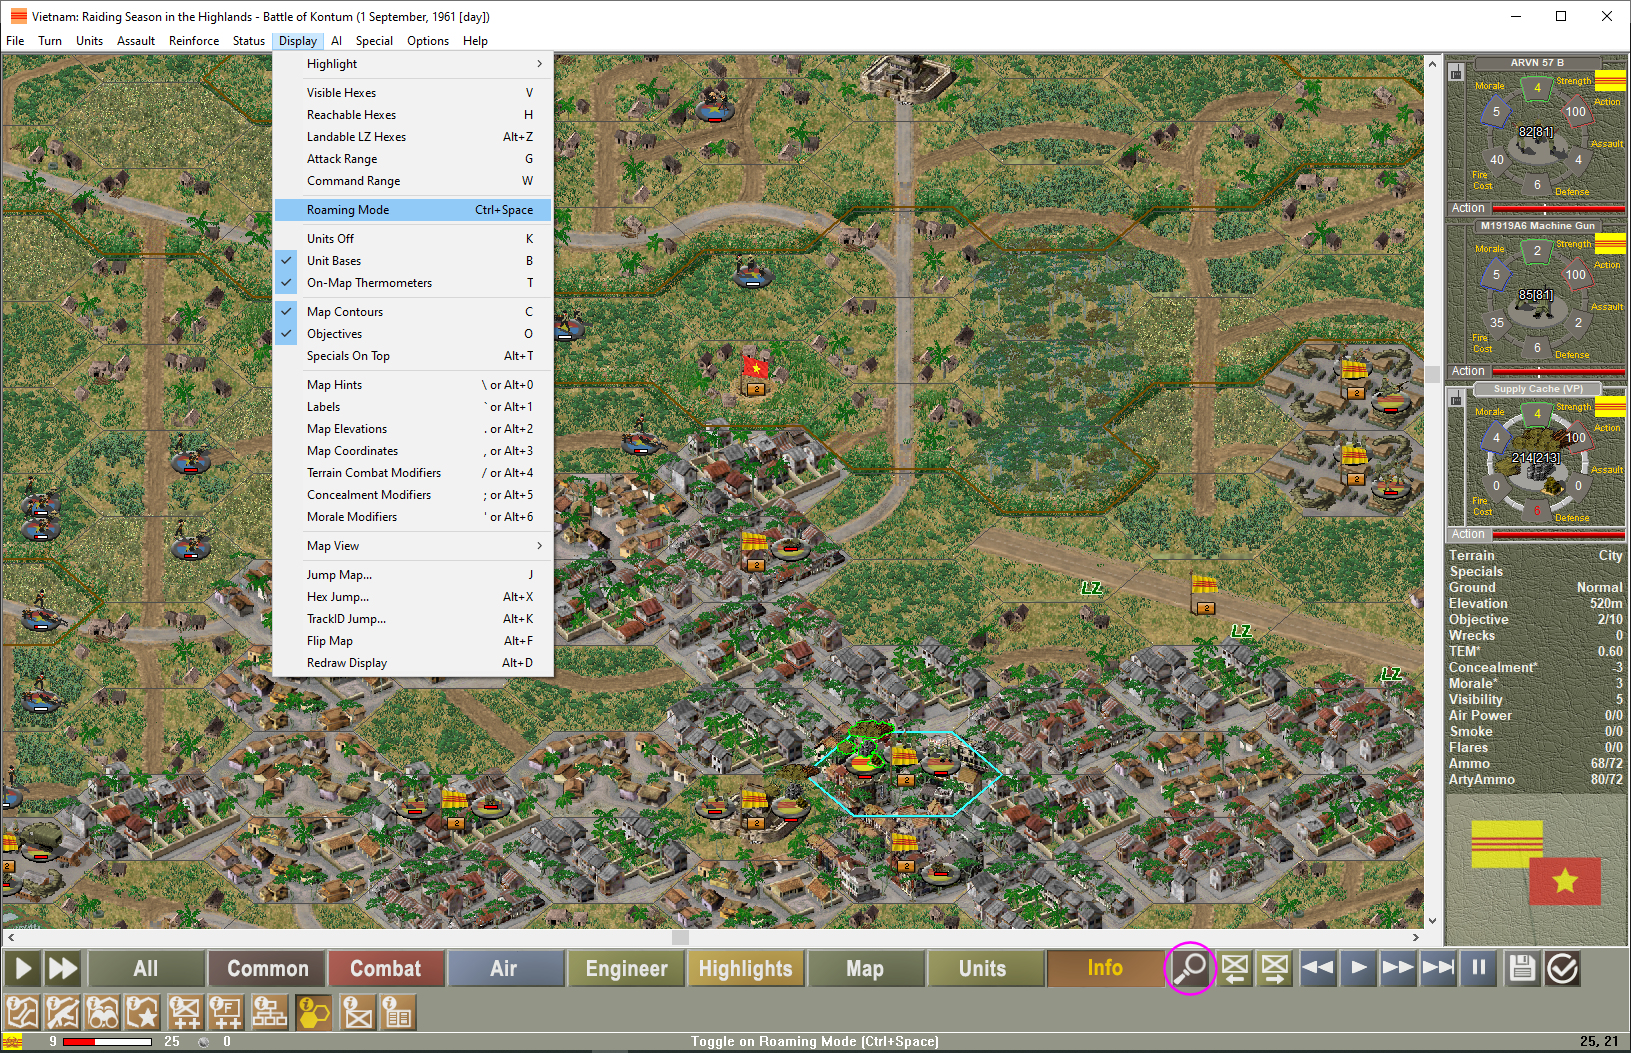Open the Units menu in menu bar
Viewport: 1631px width, 1053px height.
click(89, 41)
